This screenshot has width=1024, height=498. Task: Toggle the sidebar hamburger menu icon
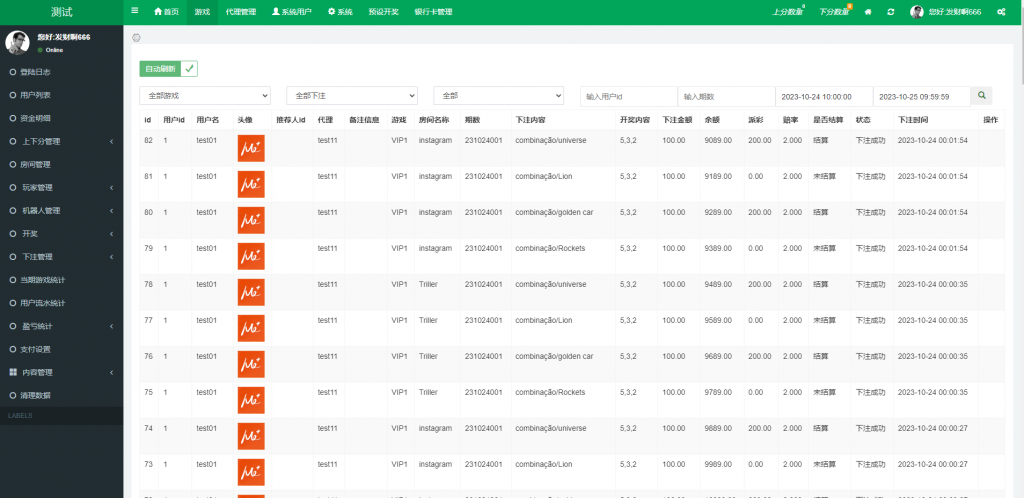click(x=135, y=11)
